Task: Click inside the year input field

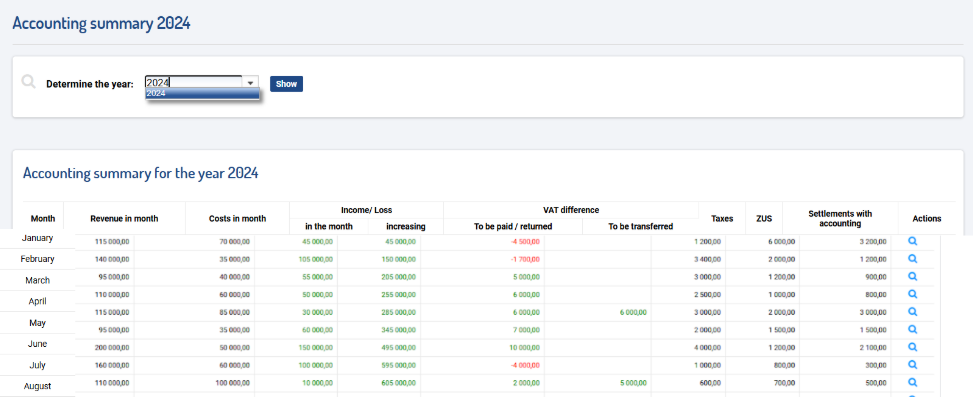Action: click(193, 83)
